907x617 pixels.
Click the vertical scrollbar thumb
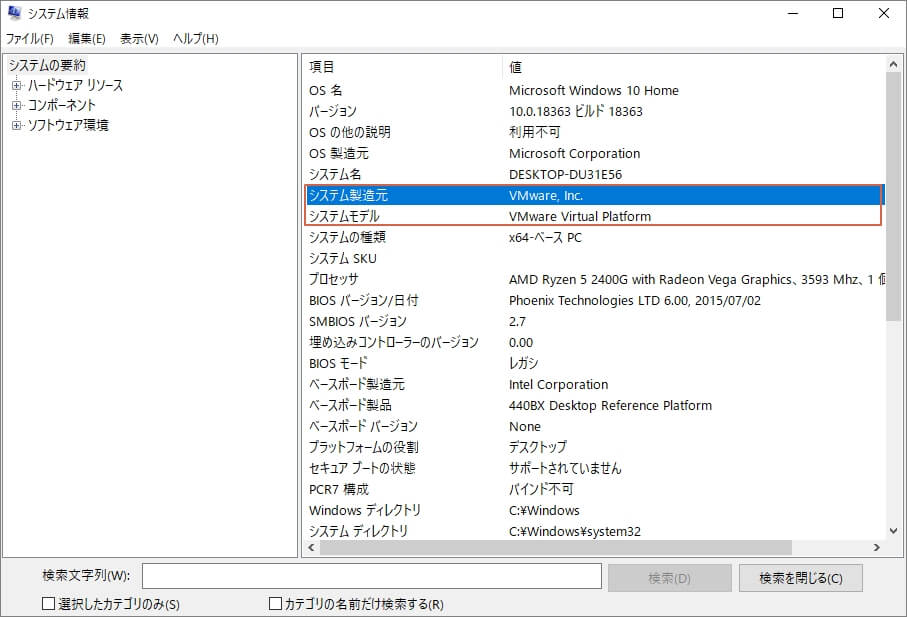tap(893, 197)
